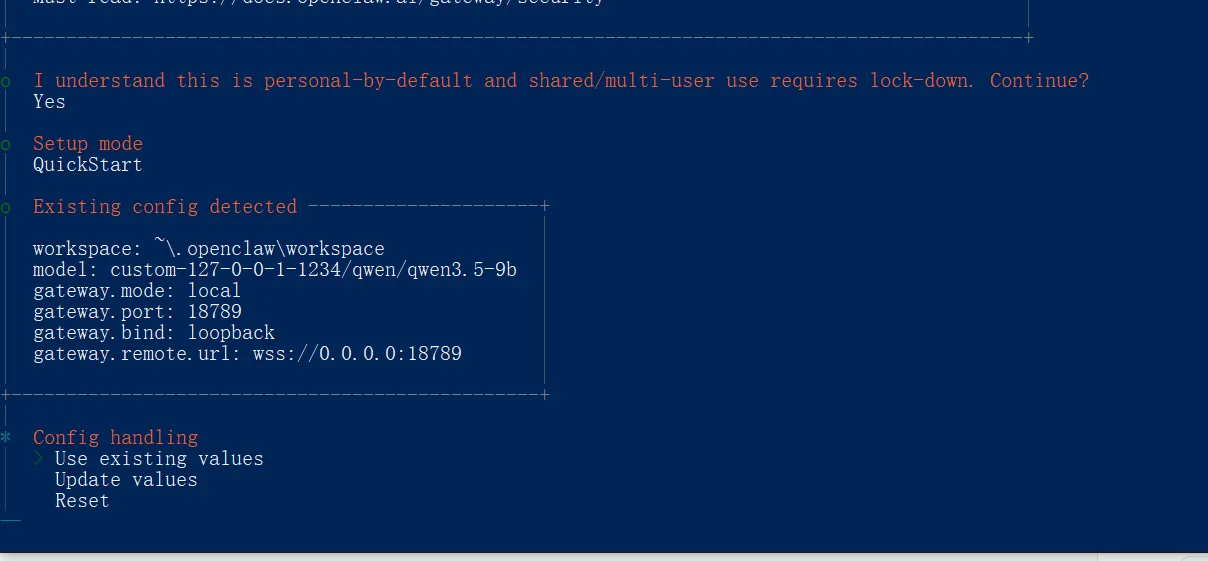
Task: Click the step marker before the lock-down confirmation
Action: coord(6,81)
